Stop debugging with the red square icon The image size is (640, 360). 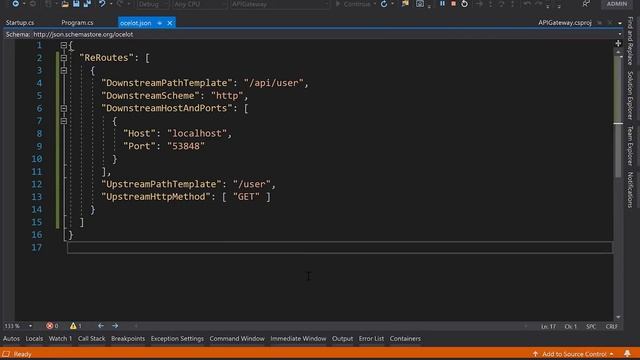(453, 4)
